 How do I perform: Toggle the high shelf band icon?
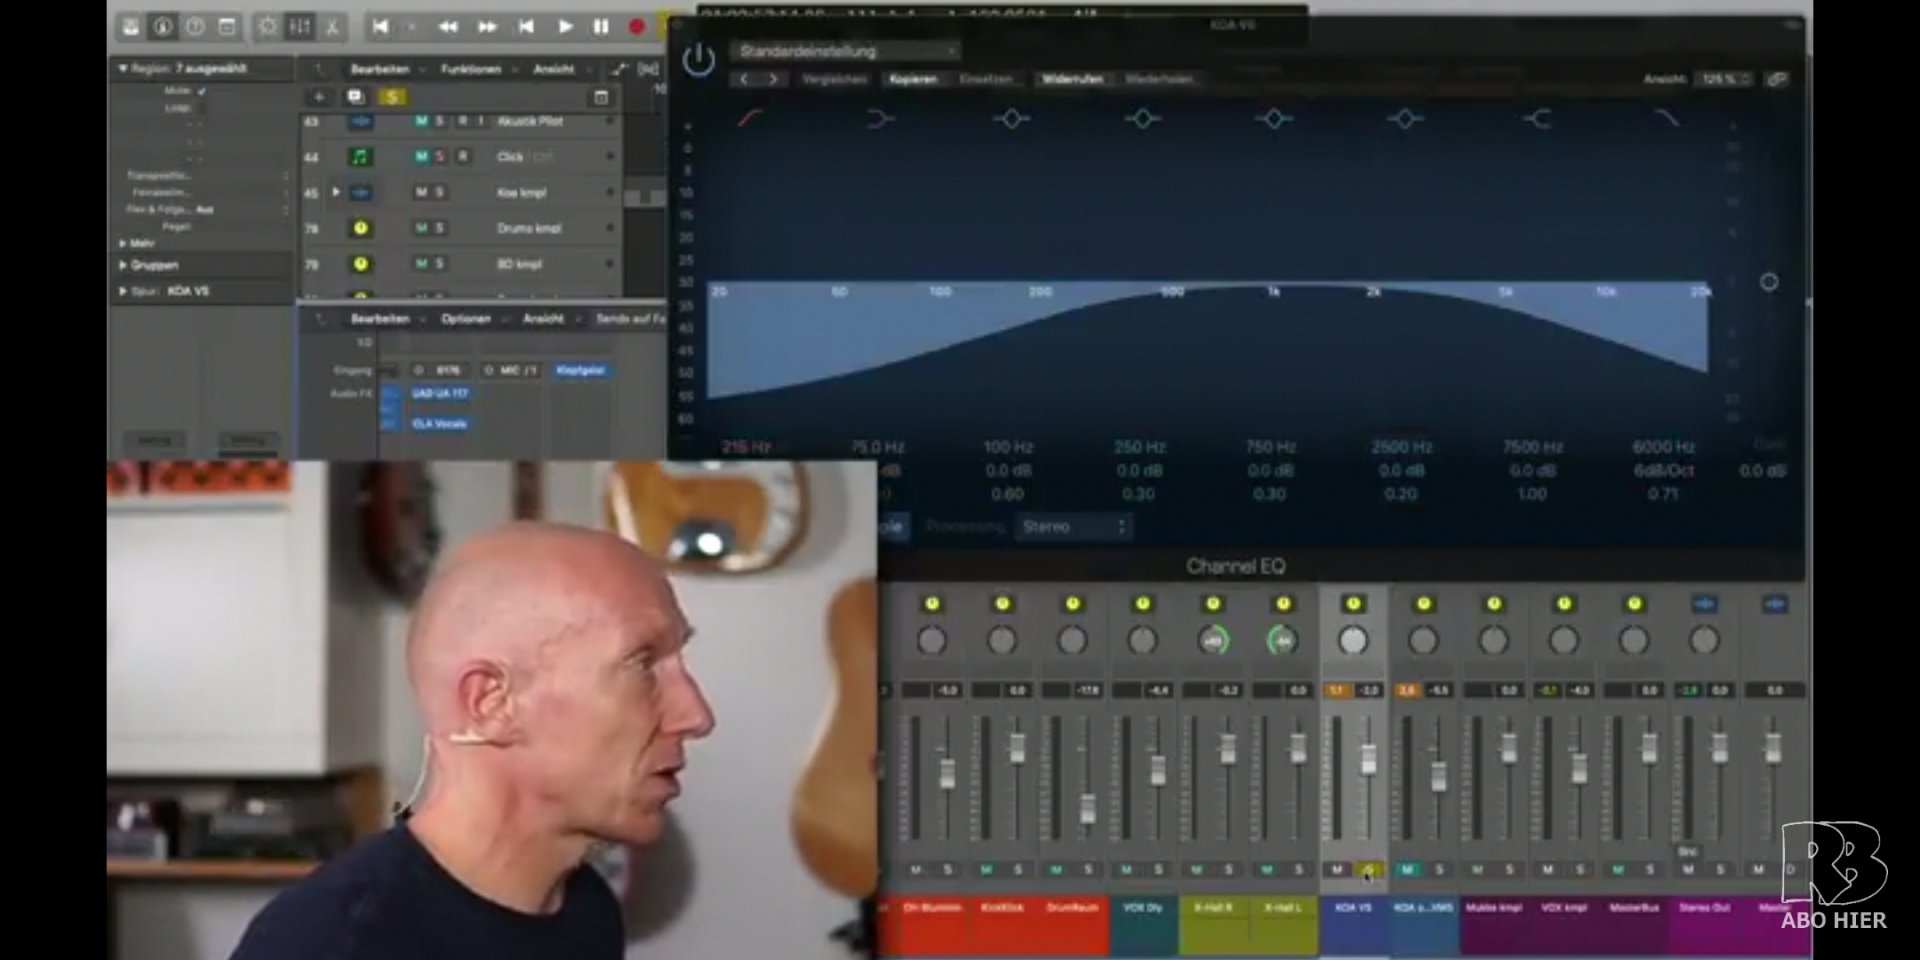[1537, 119]
